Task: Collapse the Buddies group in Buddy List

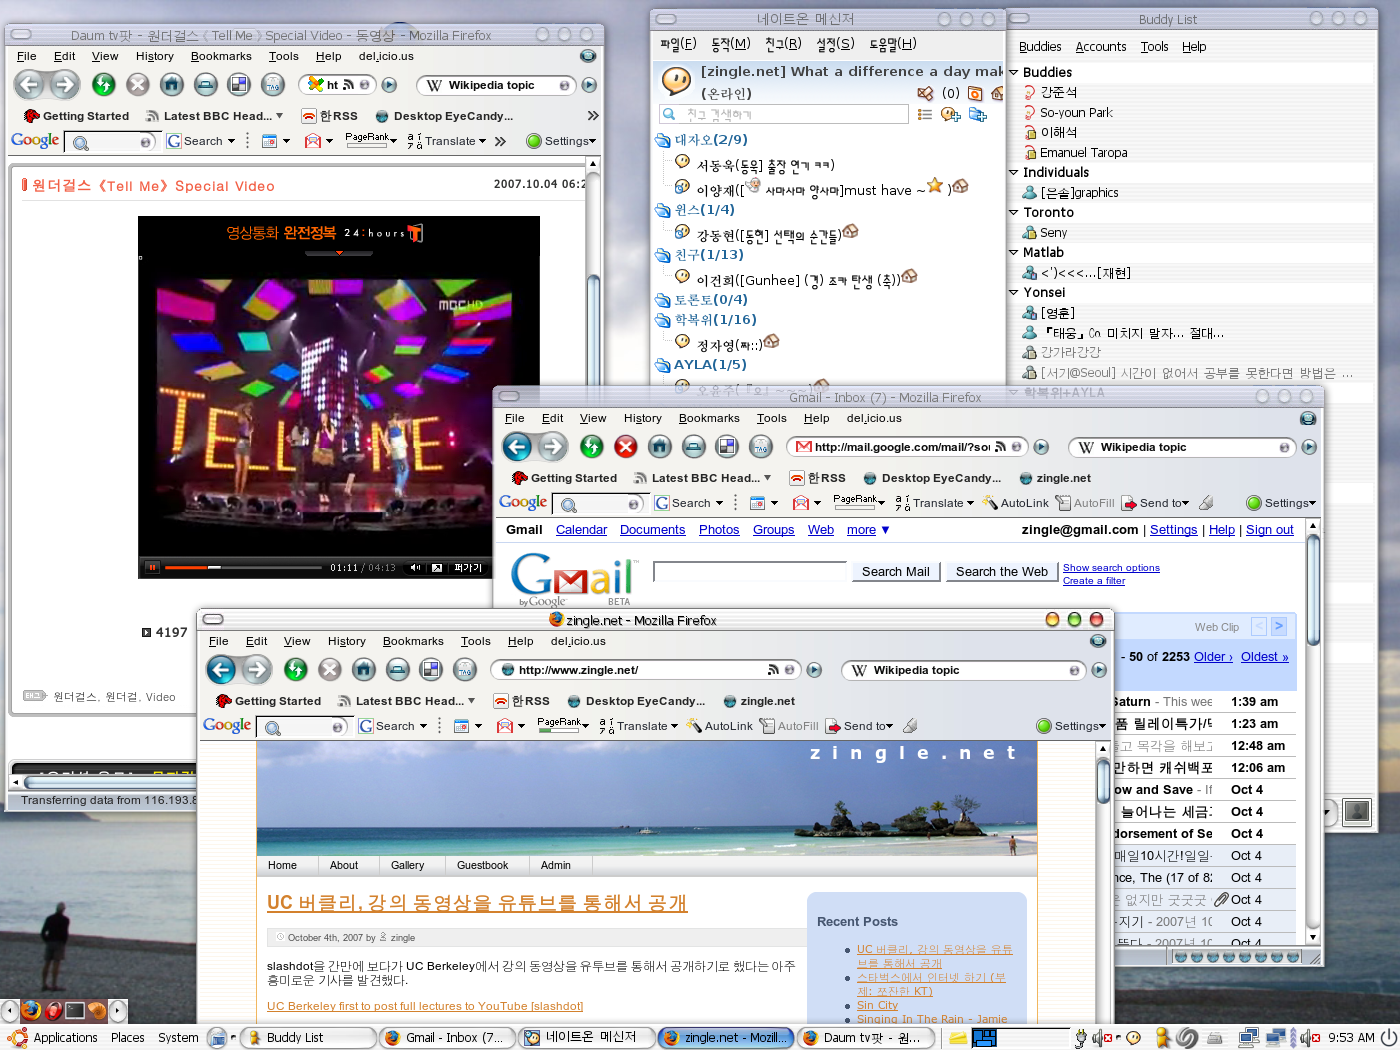Action: click(x=1014, y=72)
